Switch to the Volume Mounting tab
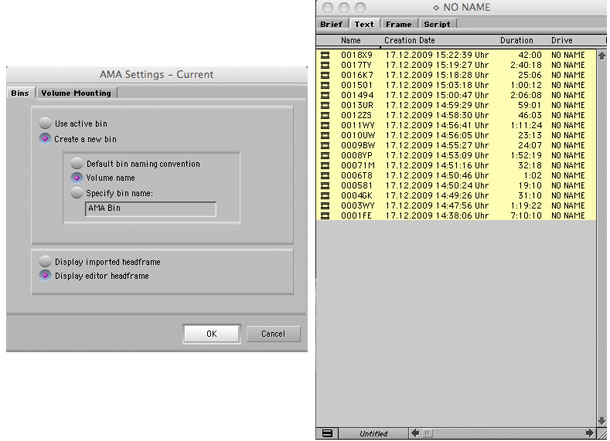The width and height of the screenshot is (610, 441). [x=77, y=93]
